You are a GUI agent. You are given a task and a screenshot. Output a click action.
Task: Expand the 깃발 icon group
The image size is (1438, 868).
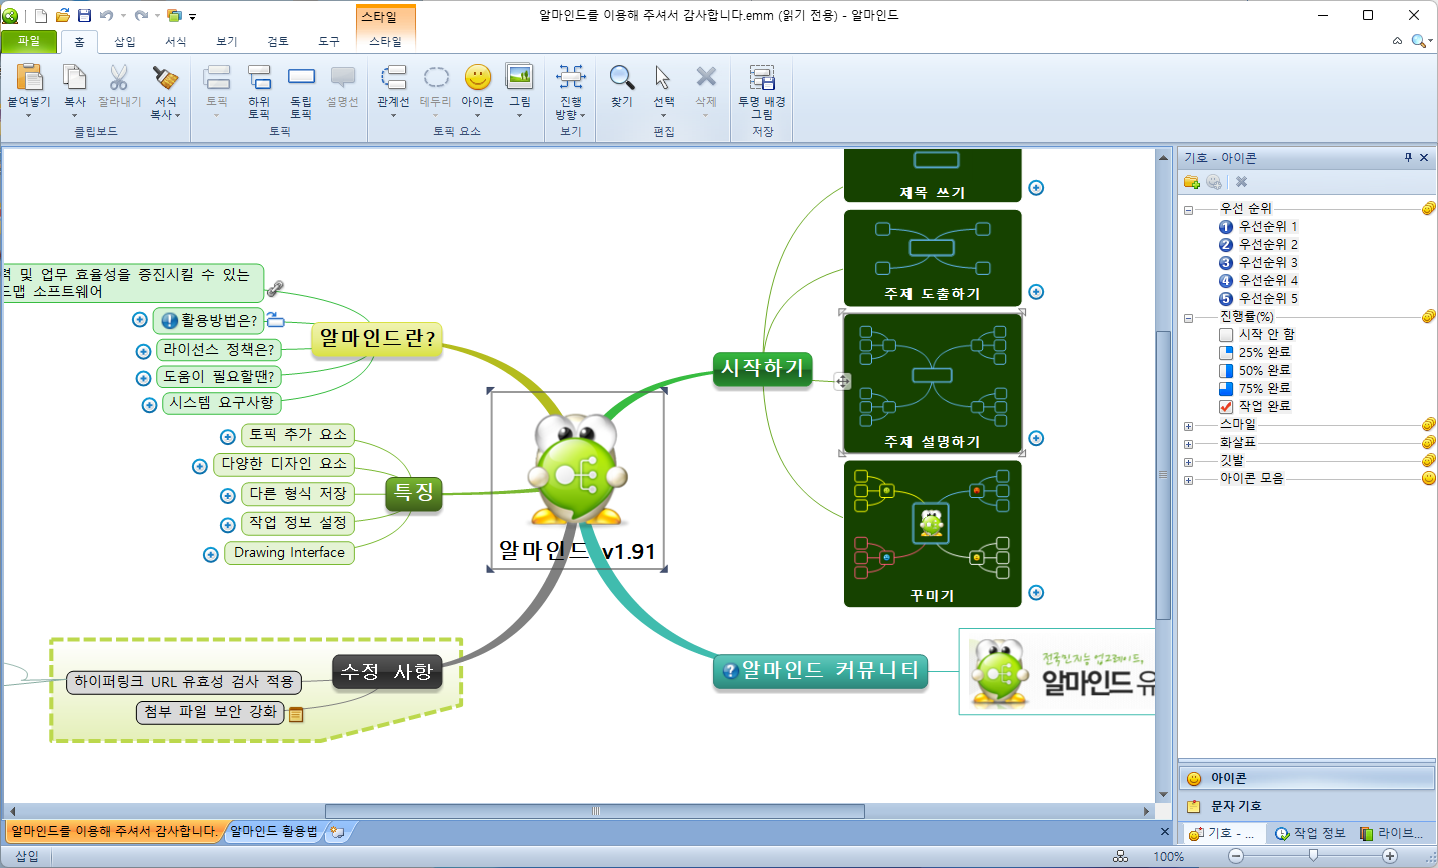(1189, 462)
